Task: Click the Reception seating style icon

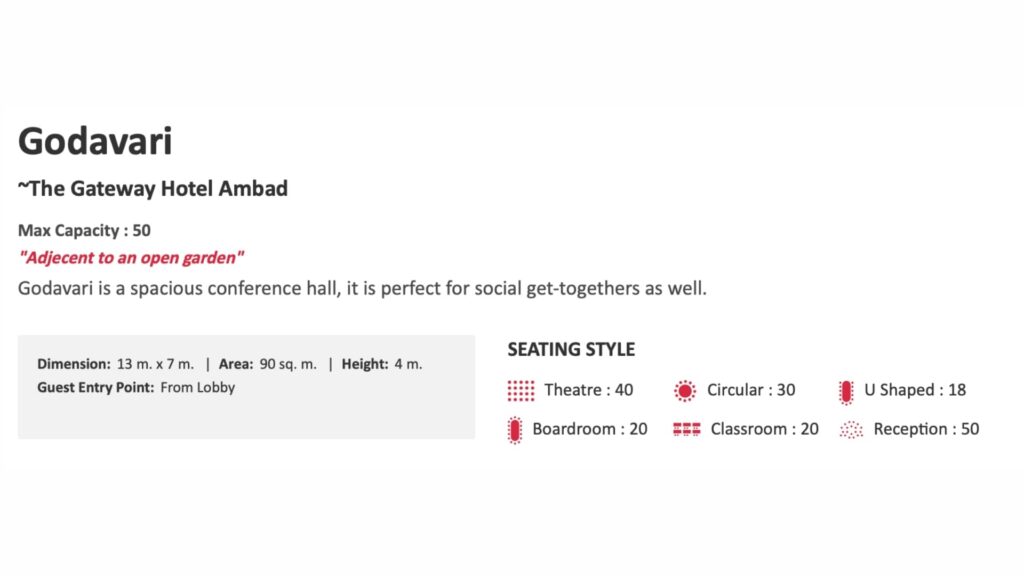Action: (x=851, y=430)
